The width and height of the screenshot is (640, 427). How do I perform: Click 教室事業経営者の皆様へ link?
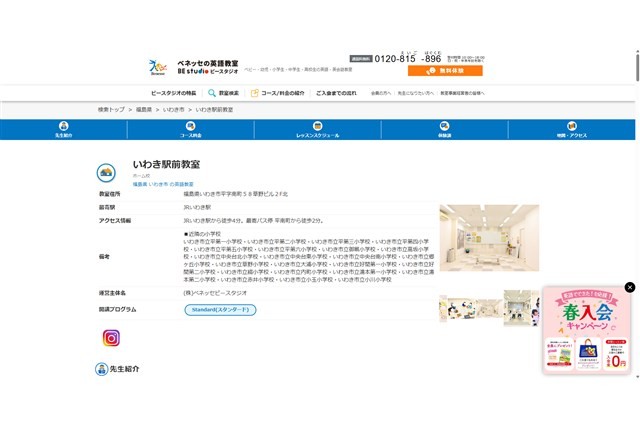pos(462,93)
